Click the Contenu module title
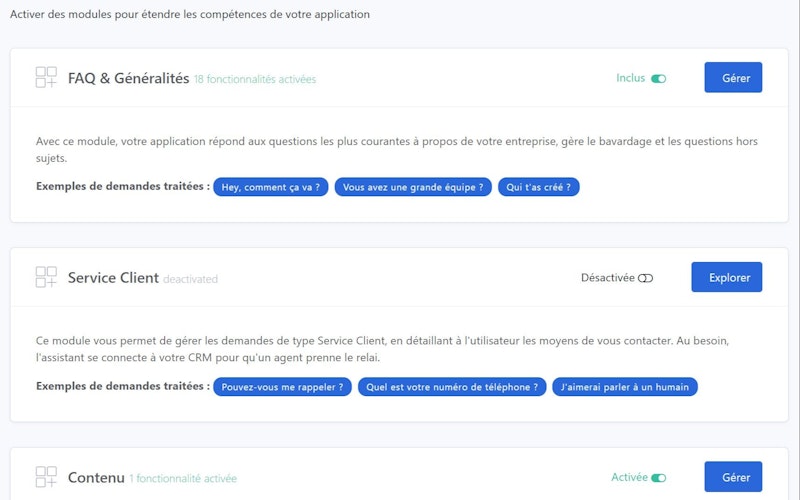This screenshot has width=800, height=500. click(x=95, y=477)
